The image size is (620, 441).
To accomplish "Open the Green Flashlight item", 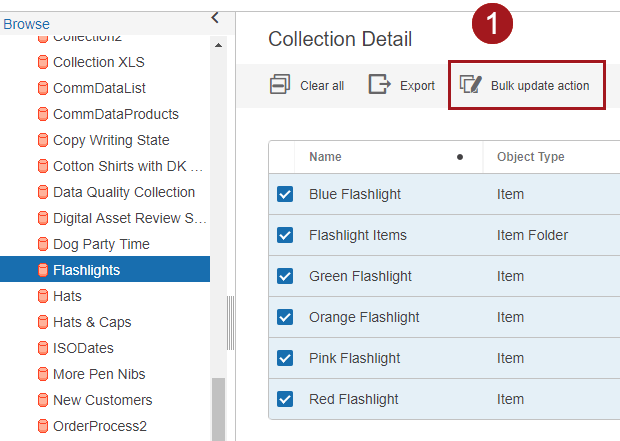I will pos(360,276).
